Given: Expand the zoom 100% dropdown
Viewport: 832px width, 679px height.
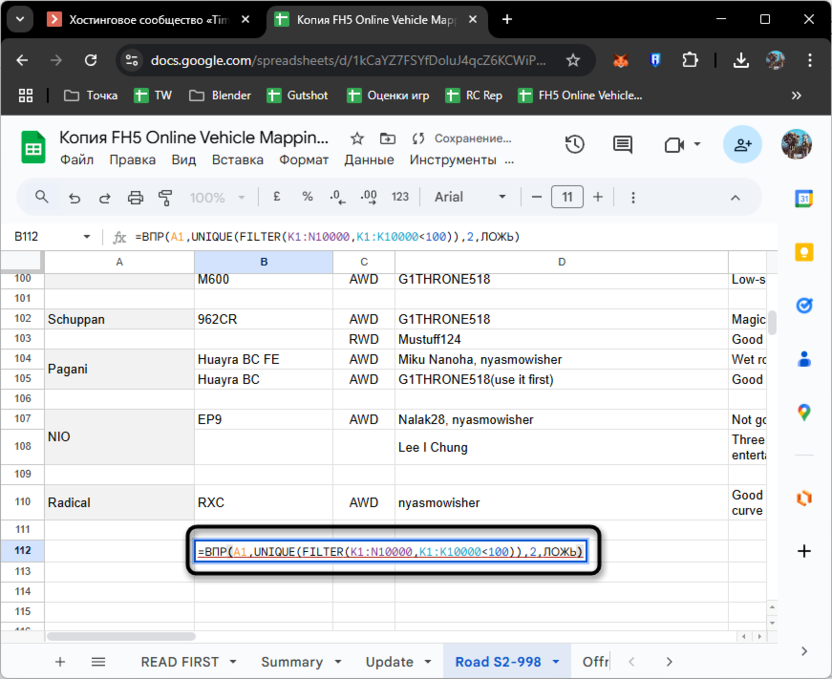Looking at the screenshot, I should pyautogui.click(x=216, y=198).
